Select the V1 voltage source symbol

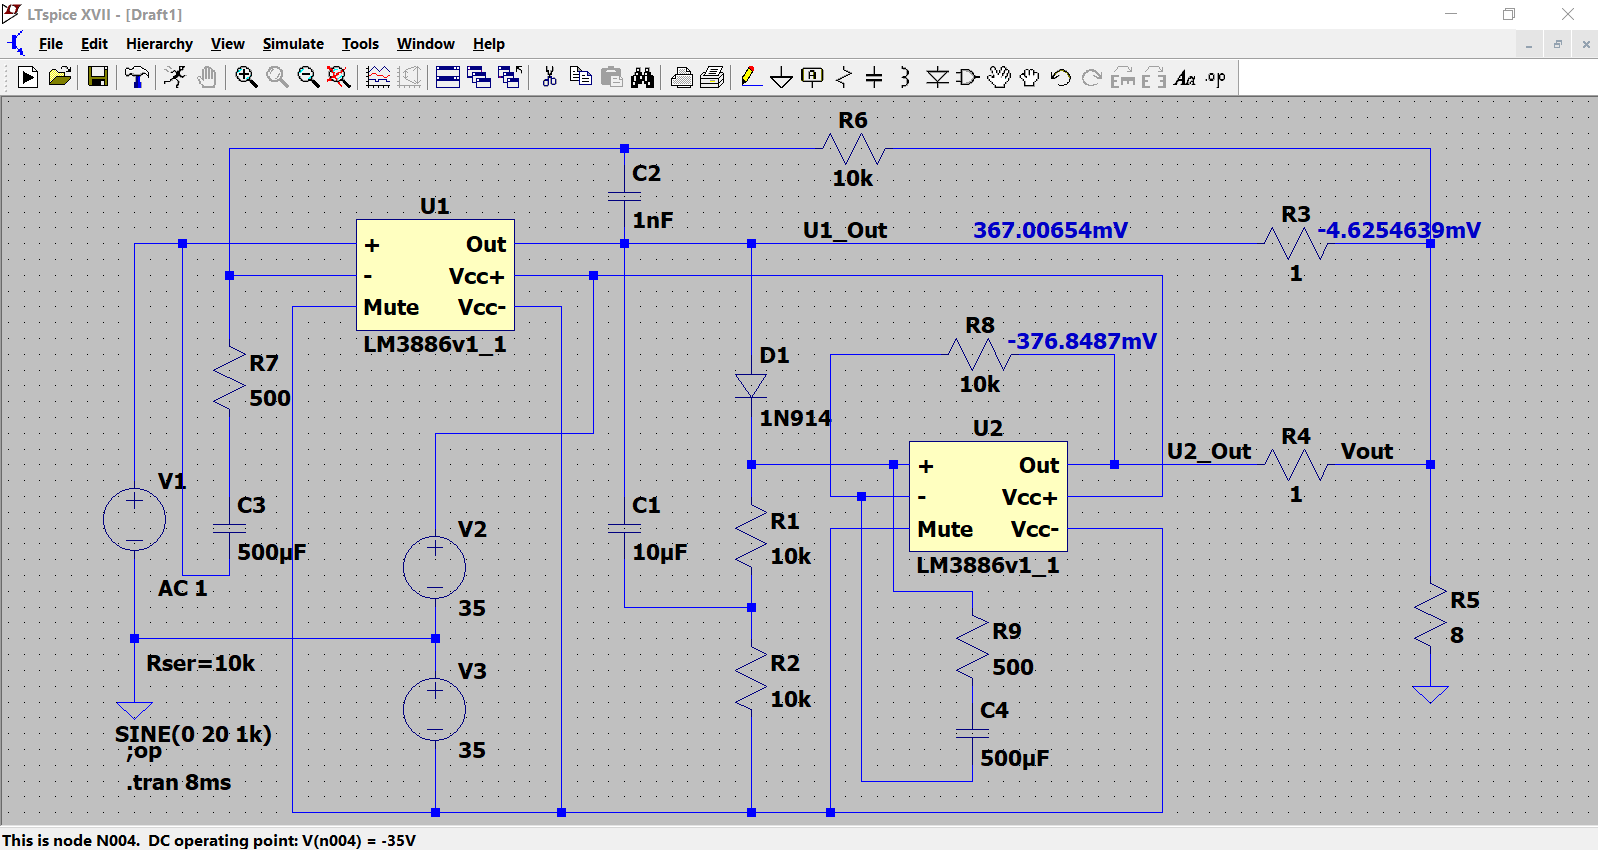click(x=134, y=520)
